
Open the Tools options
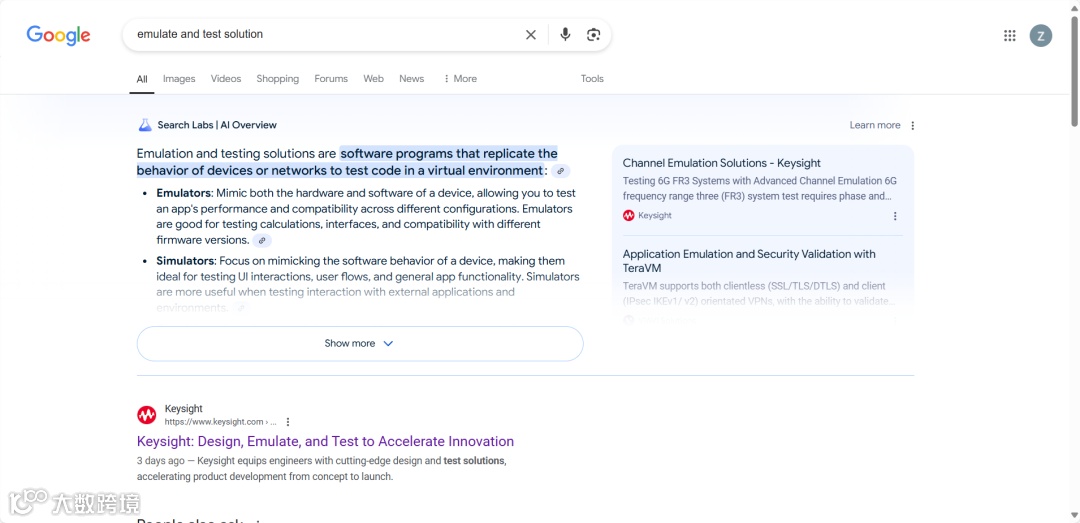tap(592, 79)
